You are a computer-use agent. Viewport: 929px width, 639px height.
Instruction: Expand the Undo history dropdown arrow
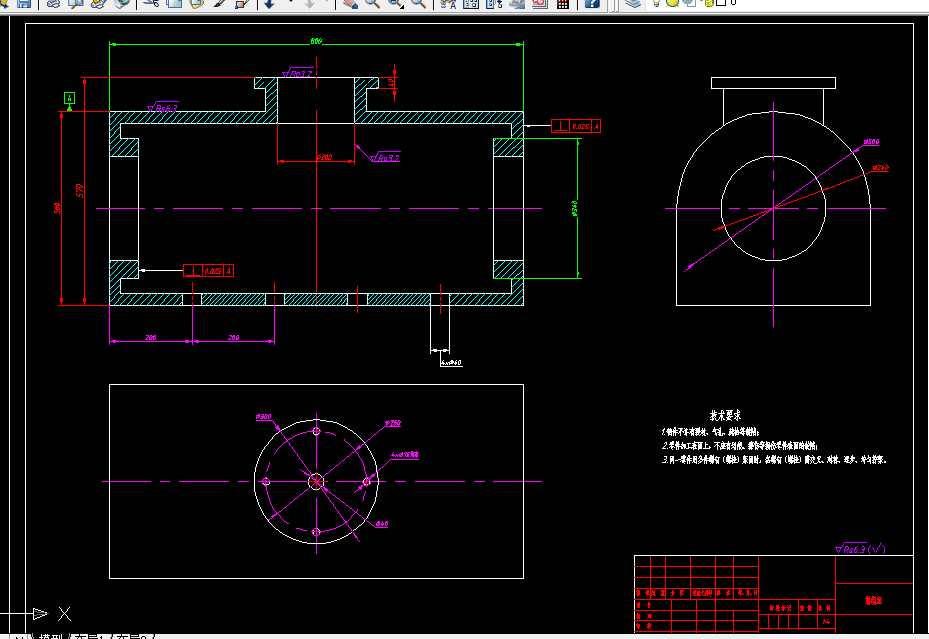290,2
